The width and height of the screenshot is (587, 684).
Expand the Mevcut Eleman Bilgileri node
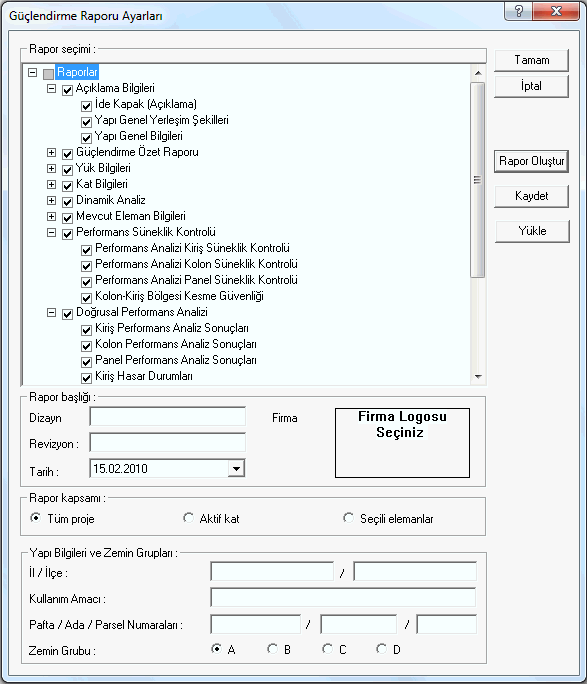(x=51, y=216)
